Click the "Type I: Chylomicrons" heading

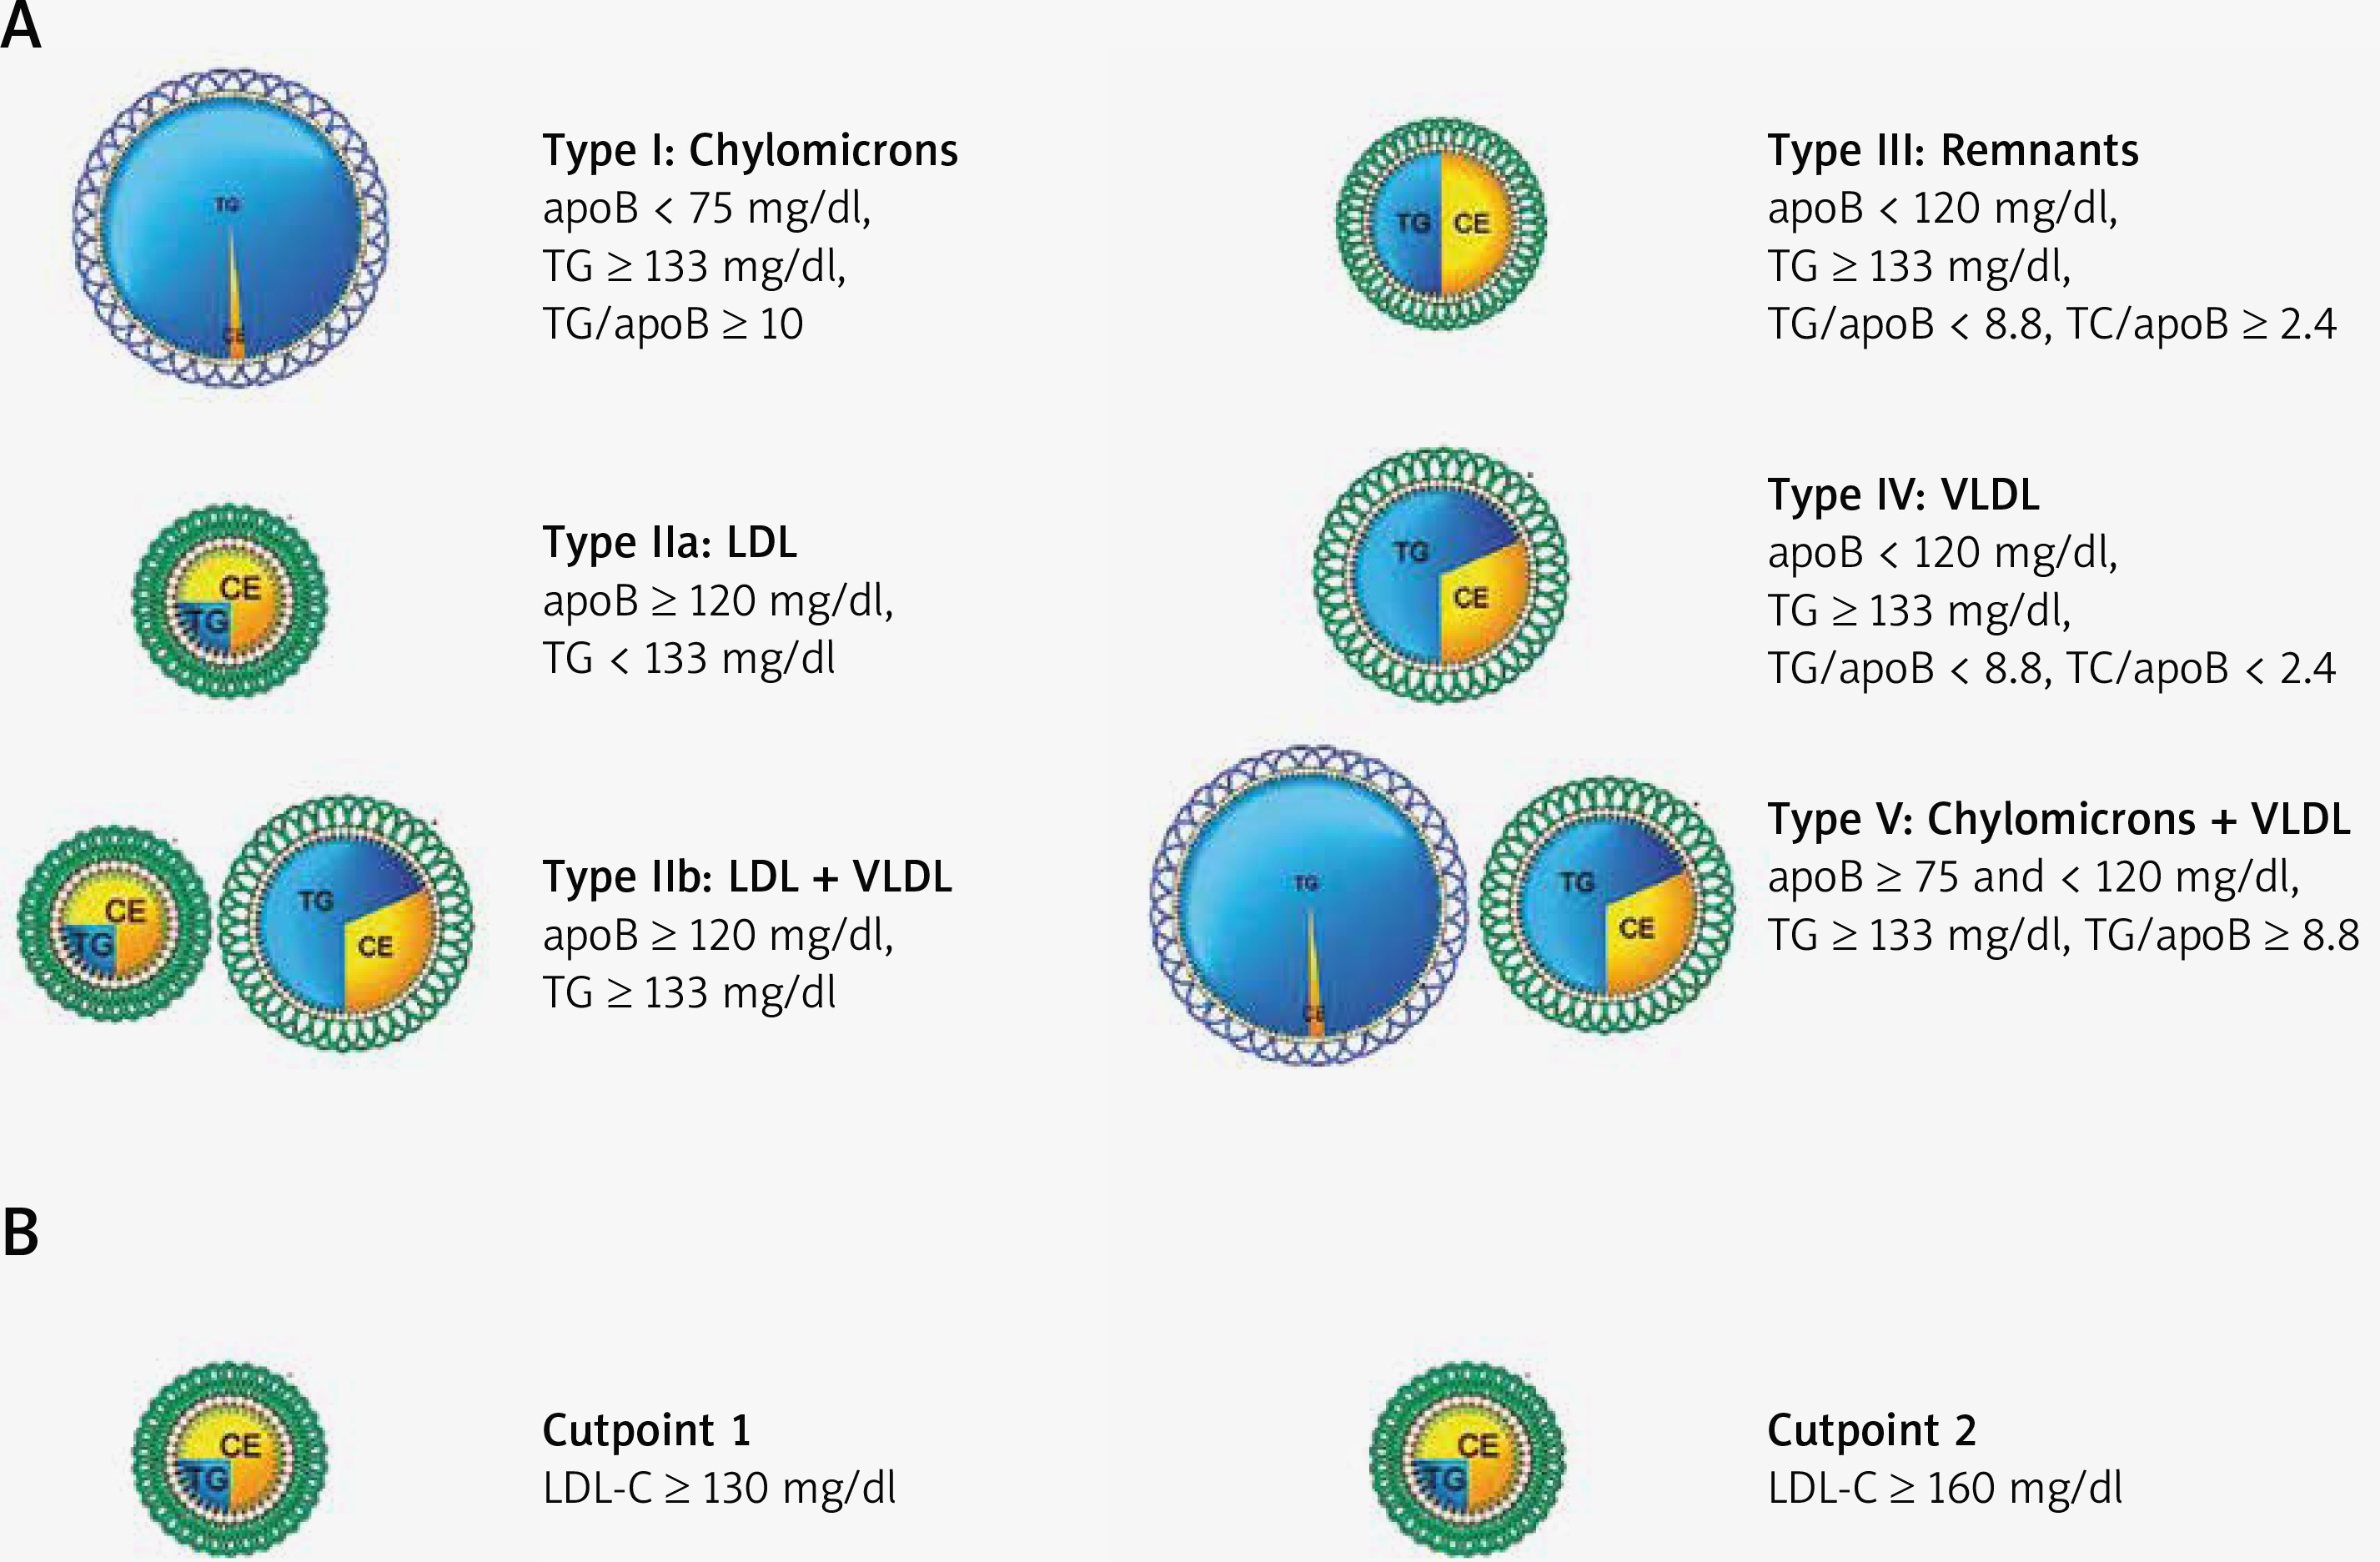coord(750,151)
